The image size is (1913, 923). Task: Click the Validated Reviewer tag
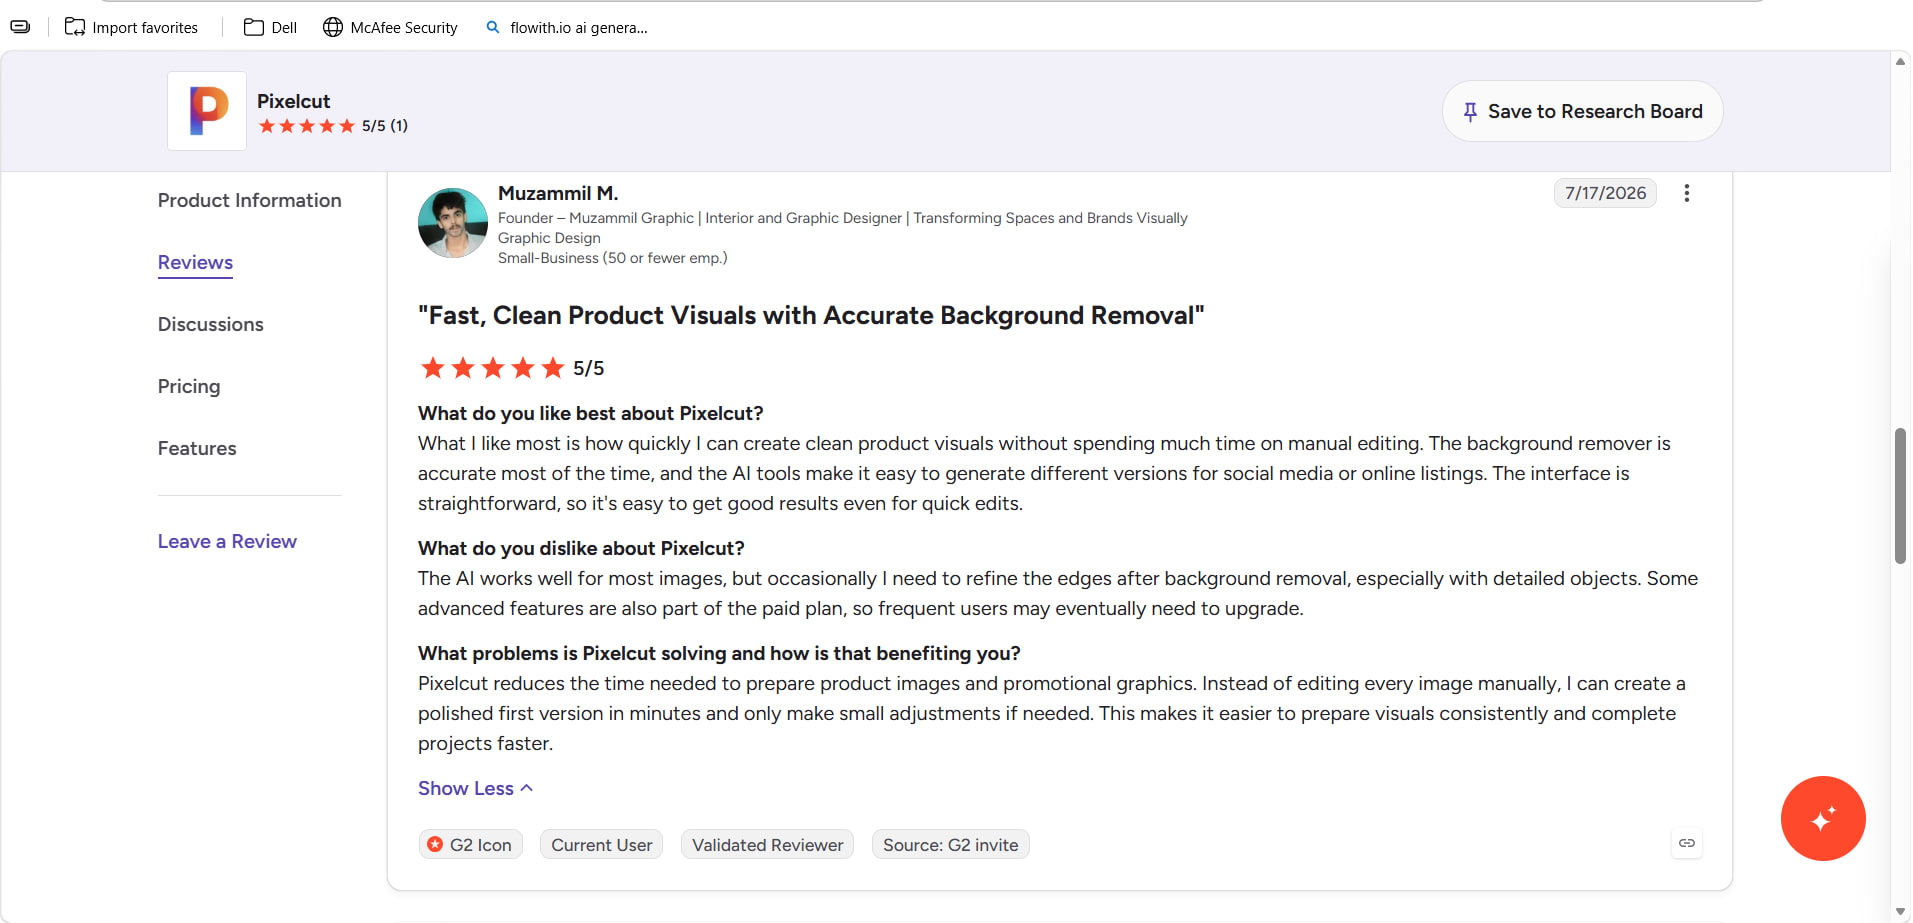[767, 845]
